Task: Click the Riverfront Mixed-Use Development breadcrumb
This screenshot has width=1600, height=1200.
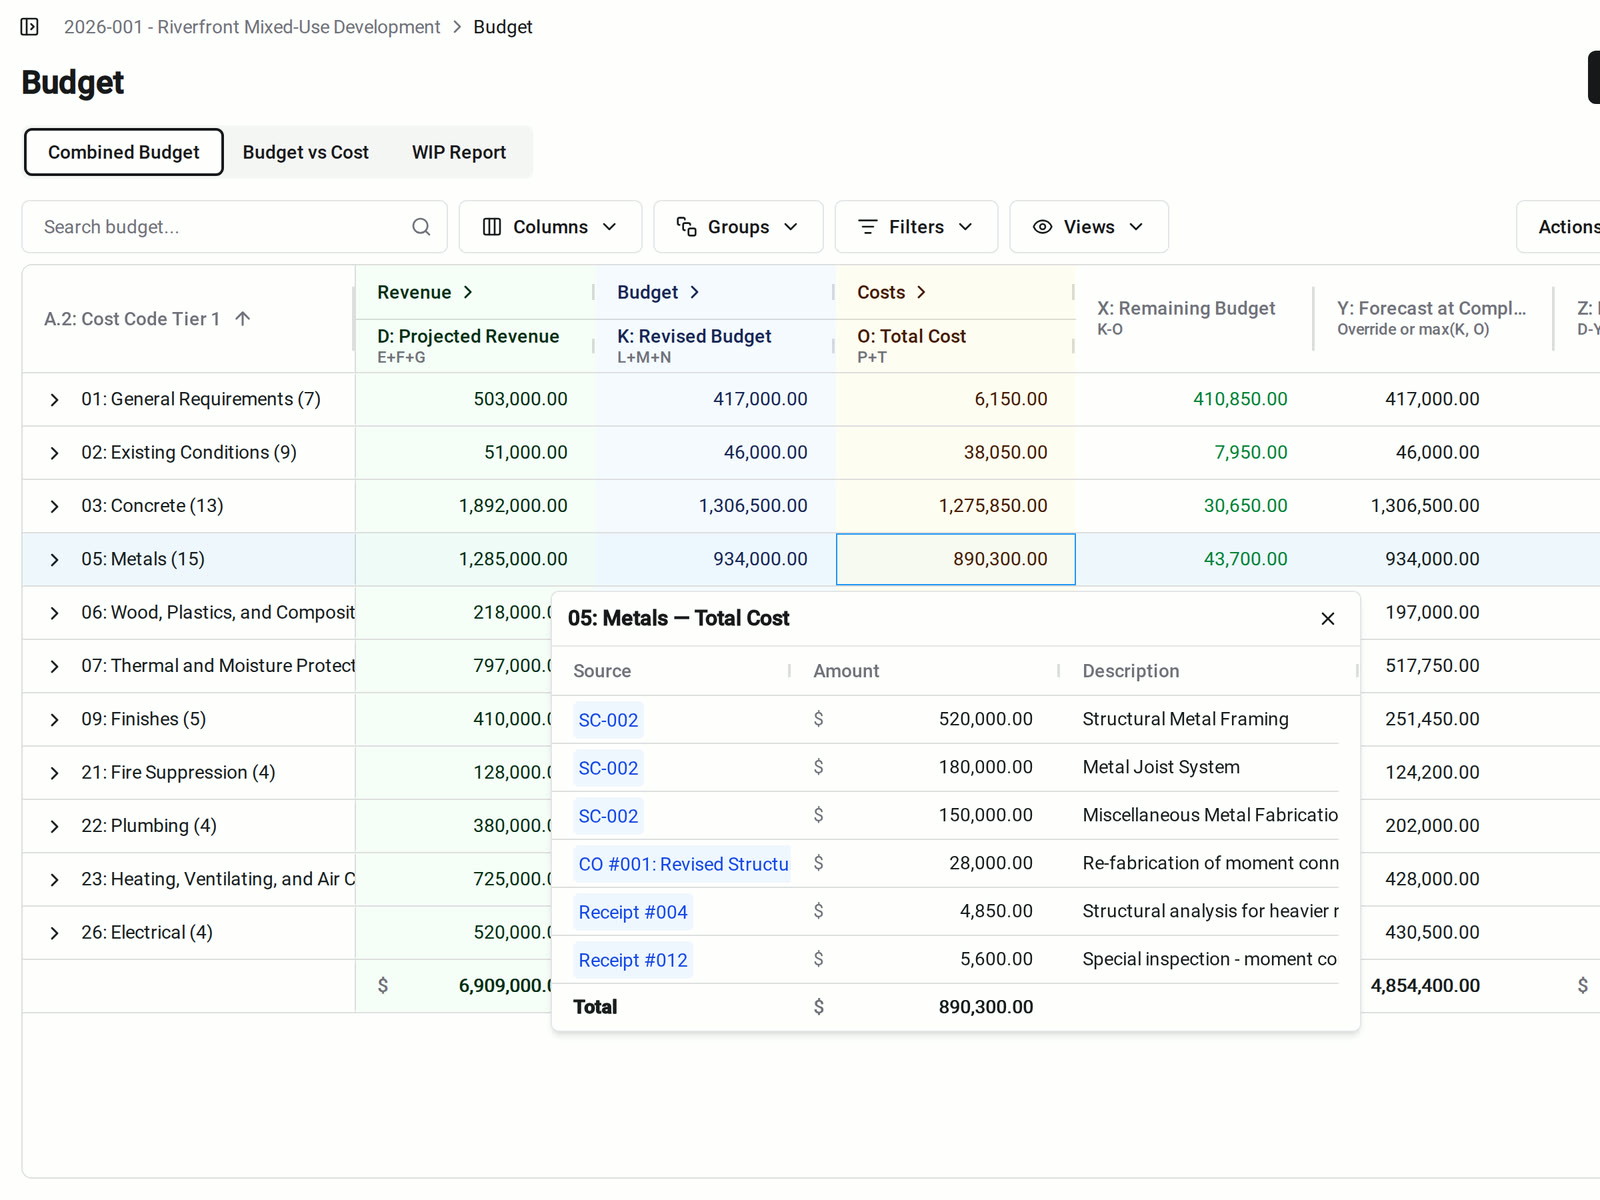Action: tap(252, 27)
